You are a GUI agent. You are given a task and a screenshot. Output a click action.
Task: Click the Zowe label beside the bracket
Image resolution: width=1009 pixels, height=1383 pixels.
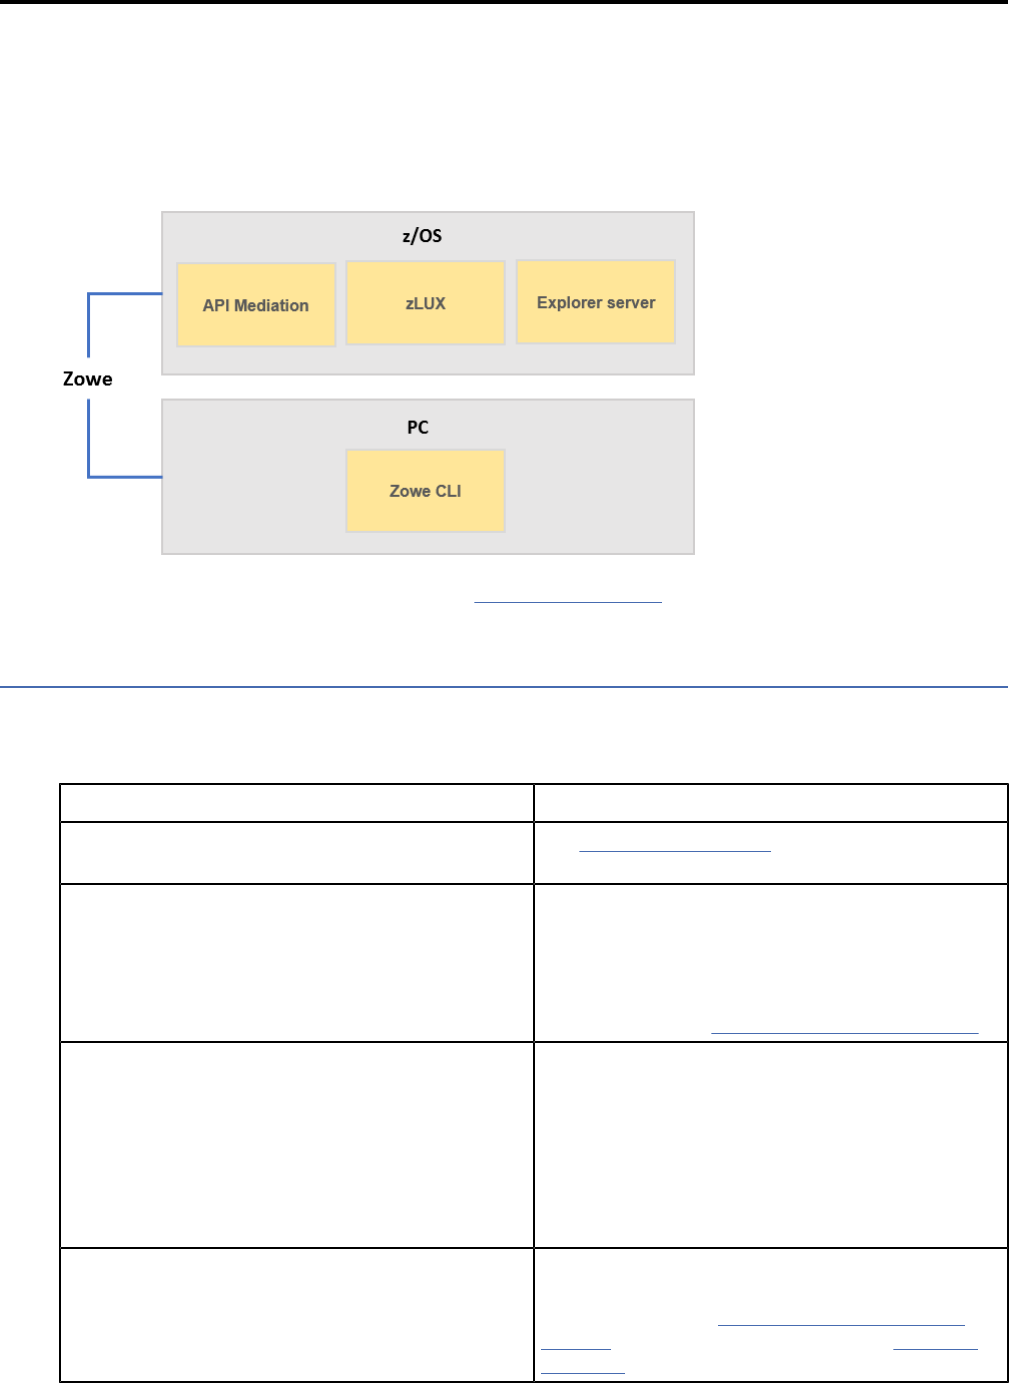(88, 379)
